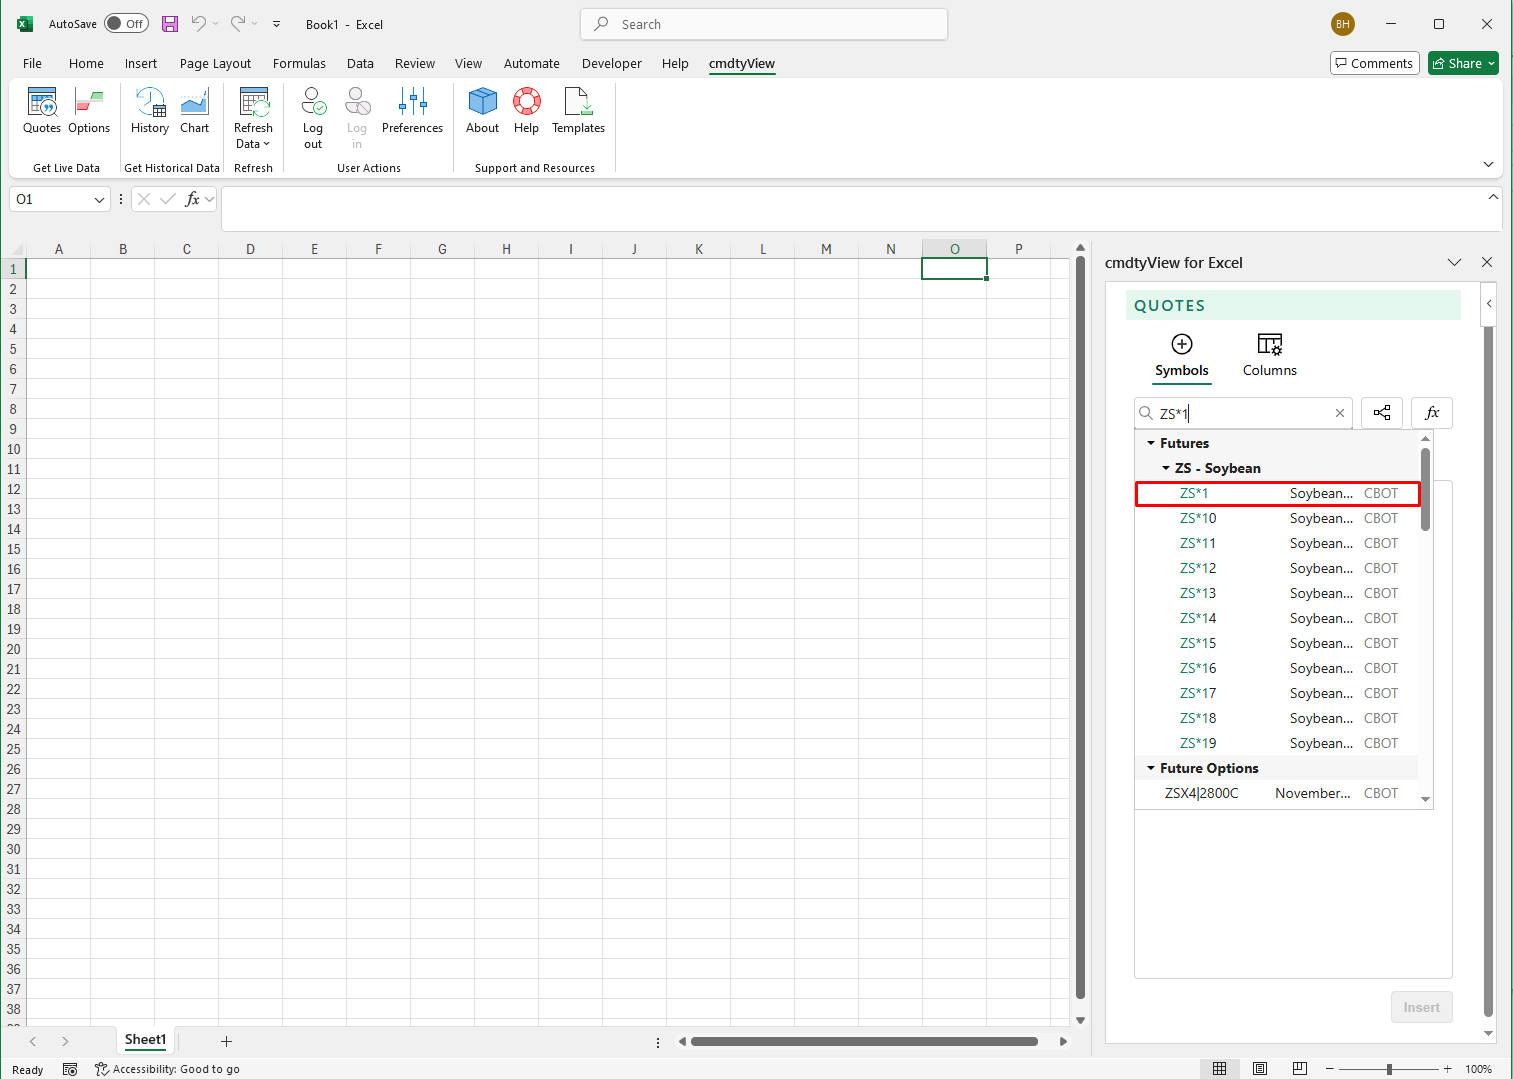Click the zoom in plus button
1513x1079 pixels.
1447,1069
